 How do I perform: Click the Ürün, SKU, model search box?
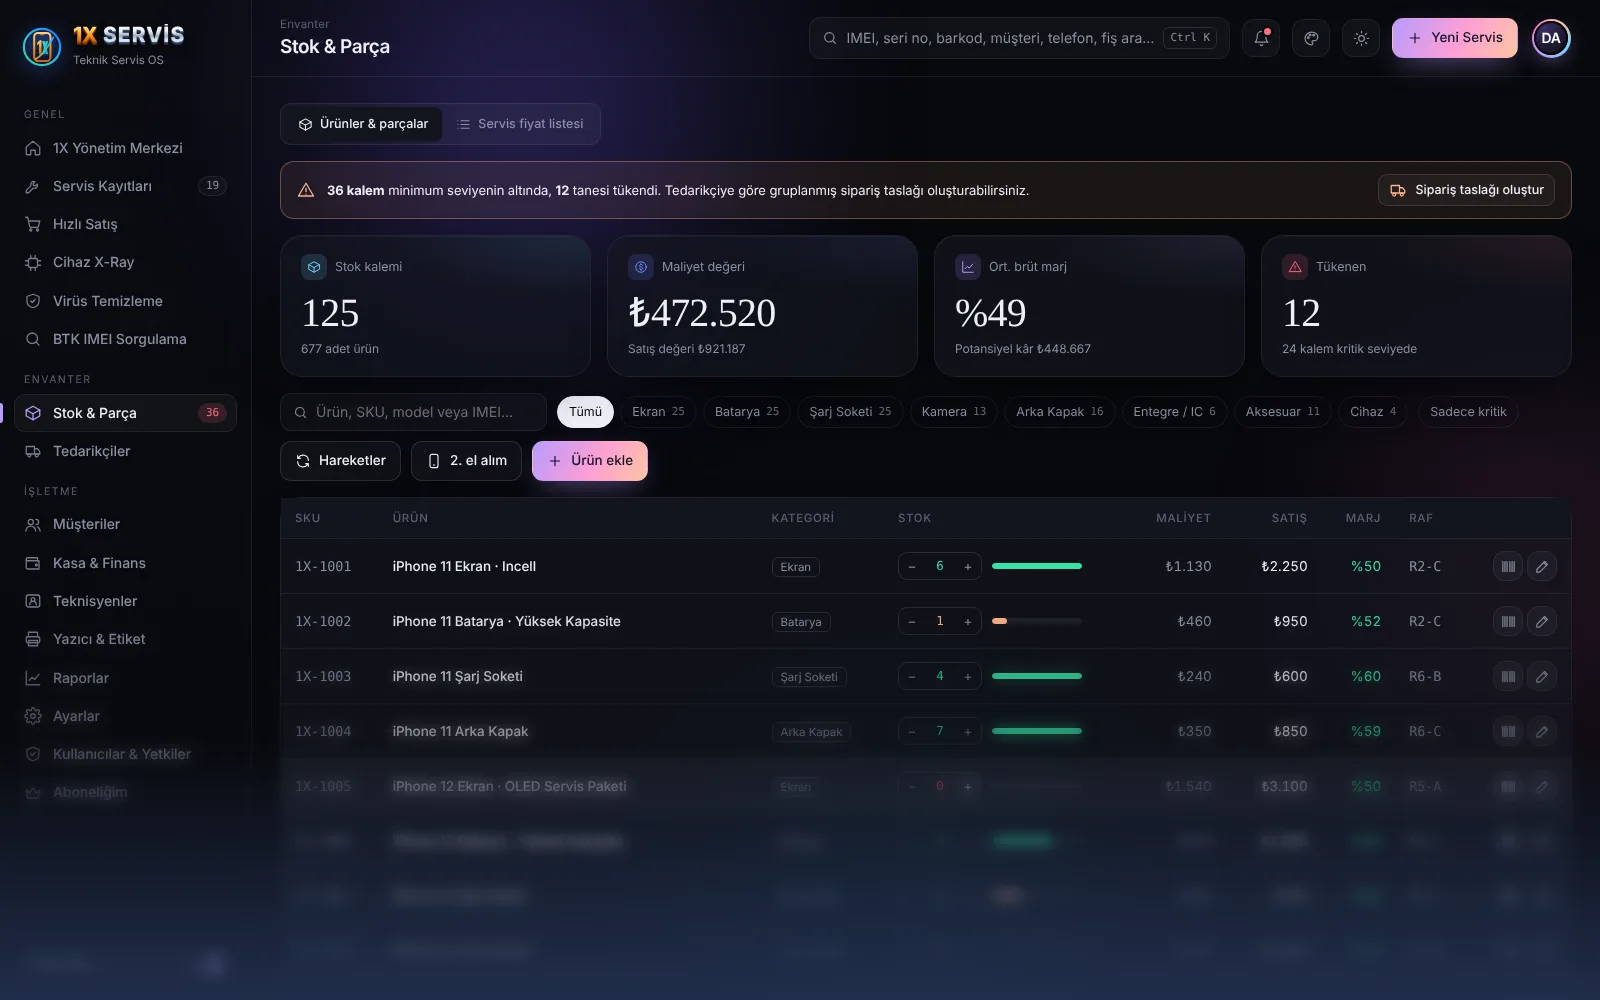coord(413,412)
